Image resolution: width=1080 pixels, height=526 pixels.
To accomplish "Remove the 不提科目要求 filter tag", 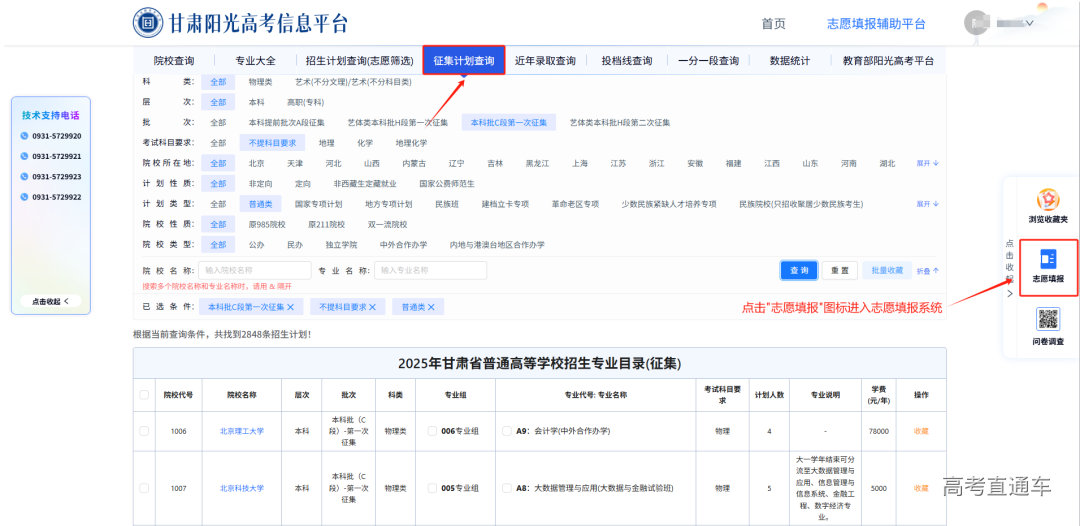I will pos(372,307).
